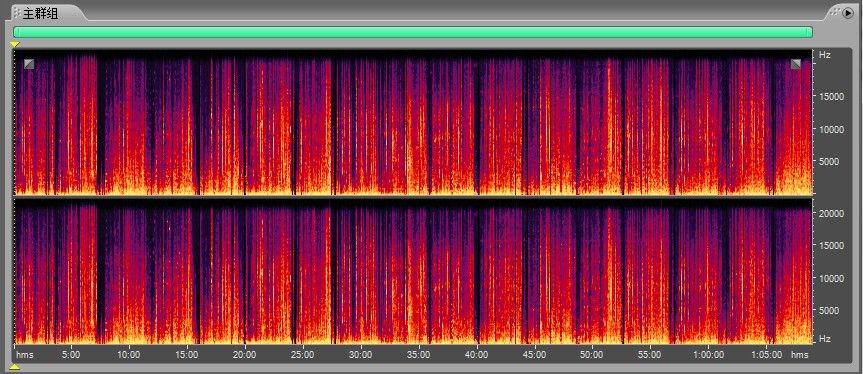Click the top yellow playhead marker
The width and height of the screenshot is (863, 374).
tap(15, 44)
